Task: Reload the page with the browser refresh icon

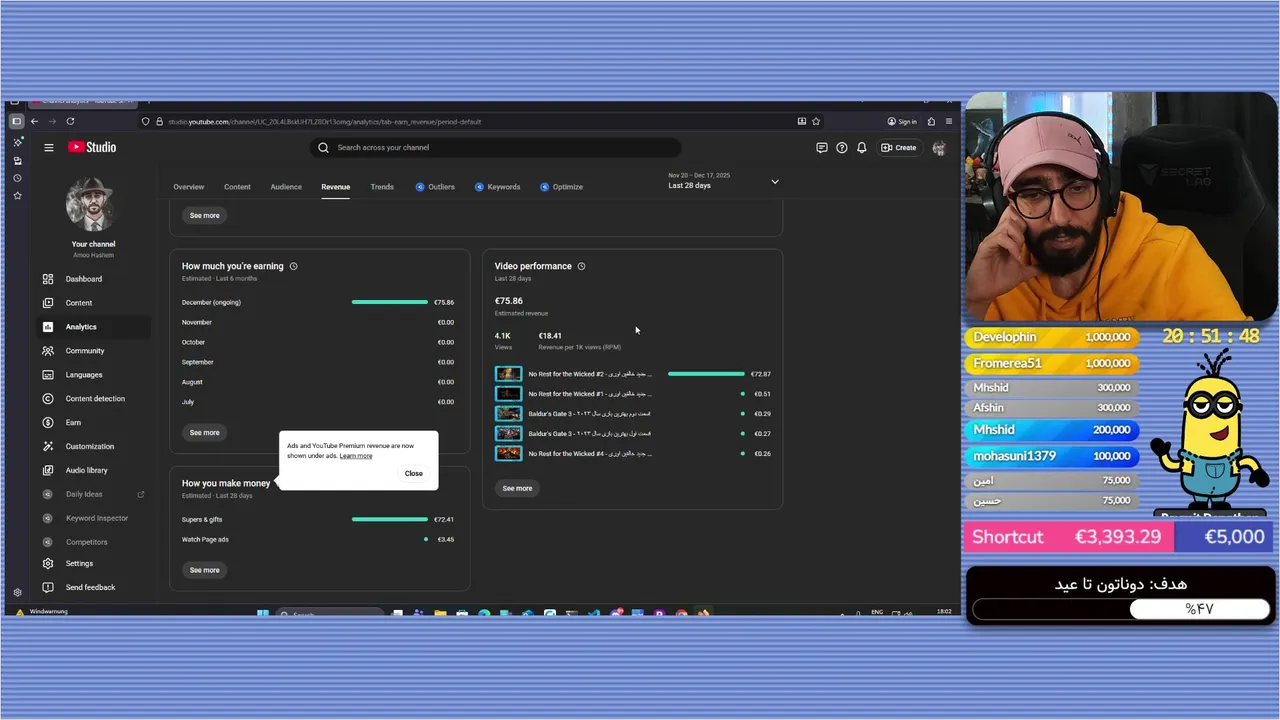Action: point(70,121)
